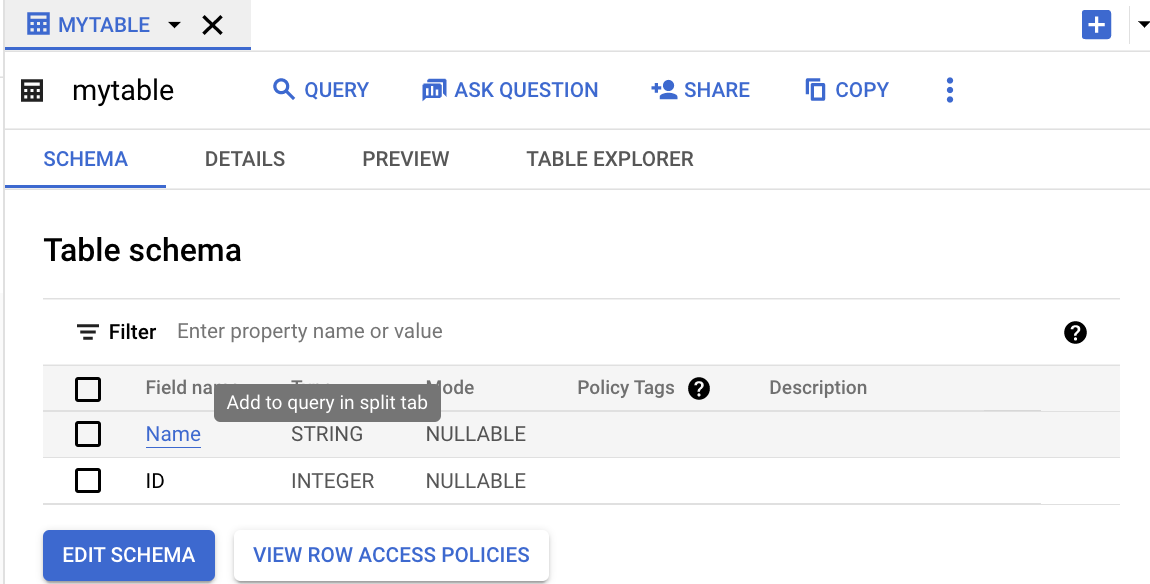The width and height of the screenshot is (1150, 584).
Task: Add a new editor tab with plus icon
Action: (1096, 24)
